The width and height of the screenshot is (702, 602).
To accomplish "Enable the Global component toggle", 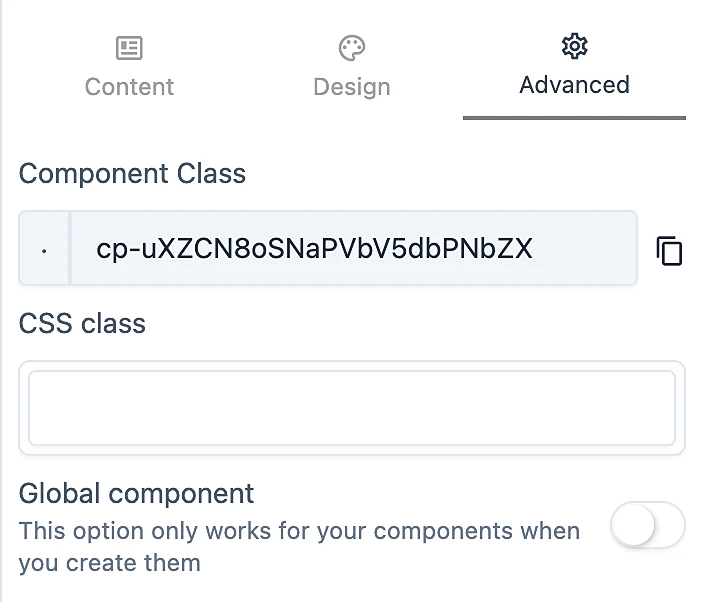I will point(648,525).
